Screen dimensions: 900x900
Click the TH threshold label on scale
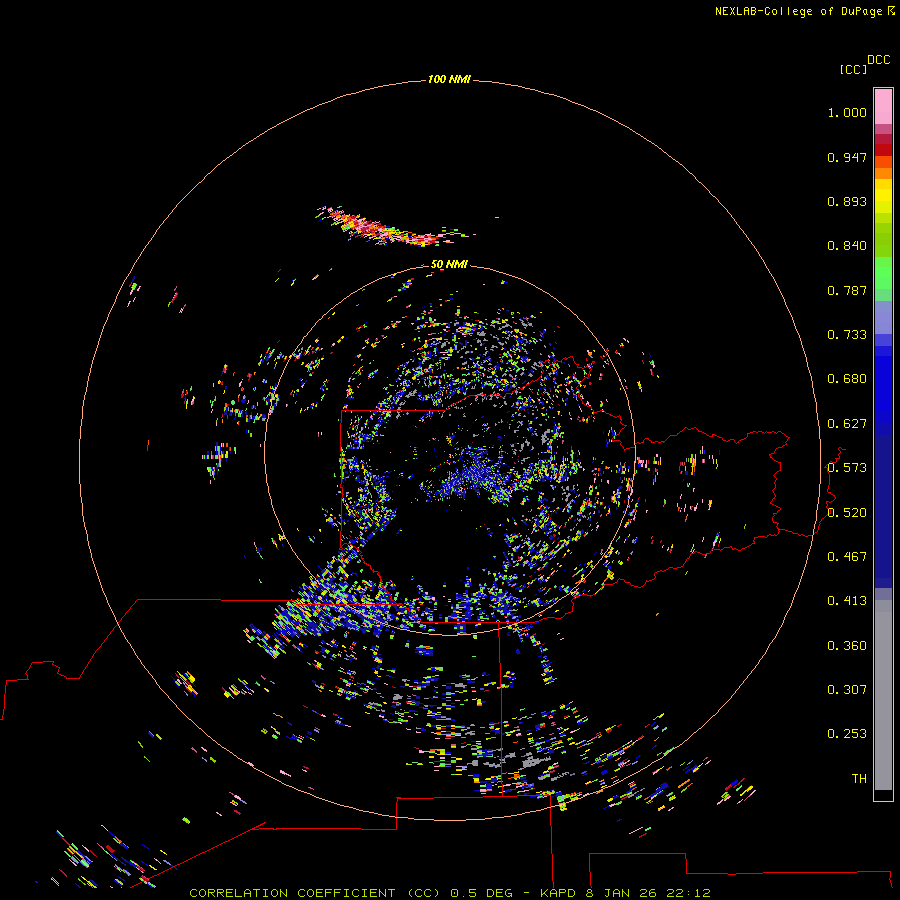click(859, 779)
